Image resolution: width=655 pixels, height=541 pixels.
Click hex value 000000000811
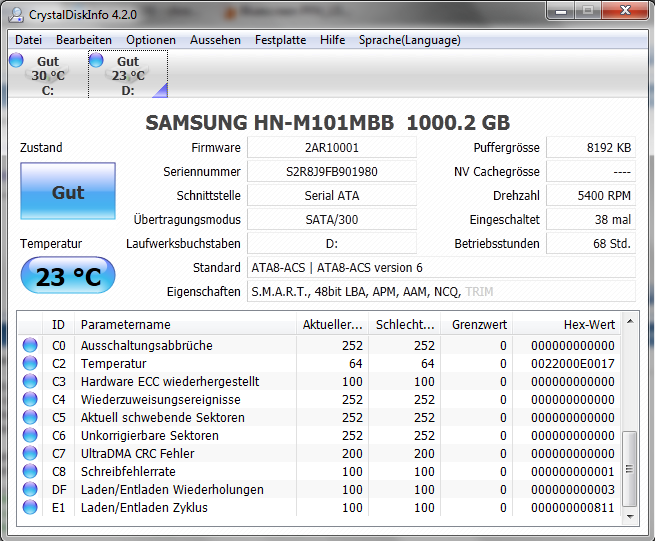tap(573, 507)
